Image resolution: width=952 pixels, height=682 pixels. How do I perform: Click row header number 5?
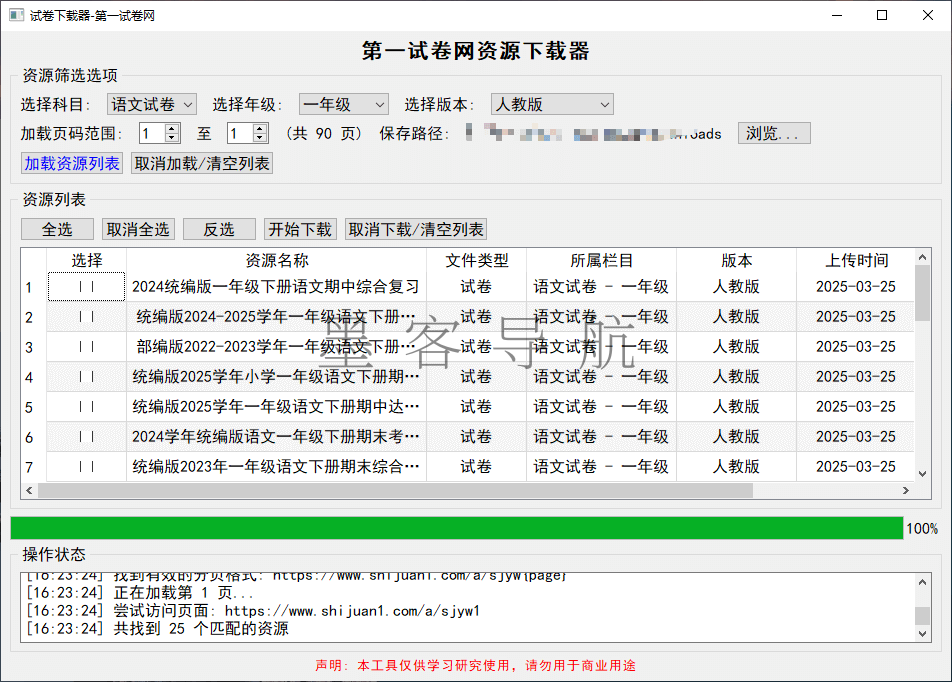(34, 407)
